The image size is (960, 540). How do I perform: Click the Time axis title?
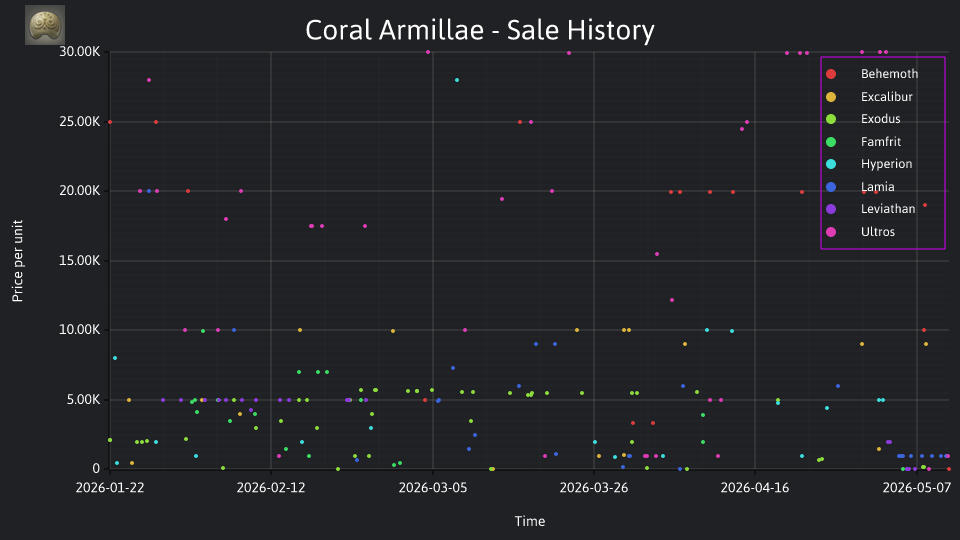click(x=530, y=522)
